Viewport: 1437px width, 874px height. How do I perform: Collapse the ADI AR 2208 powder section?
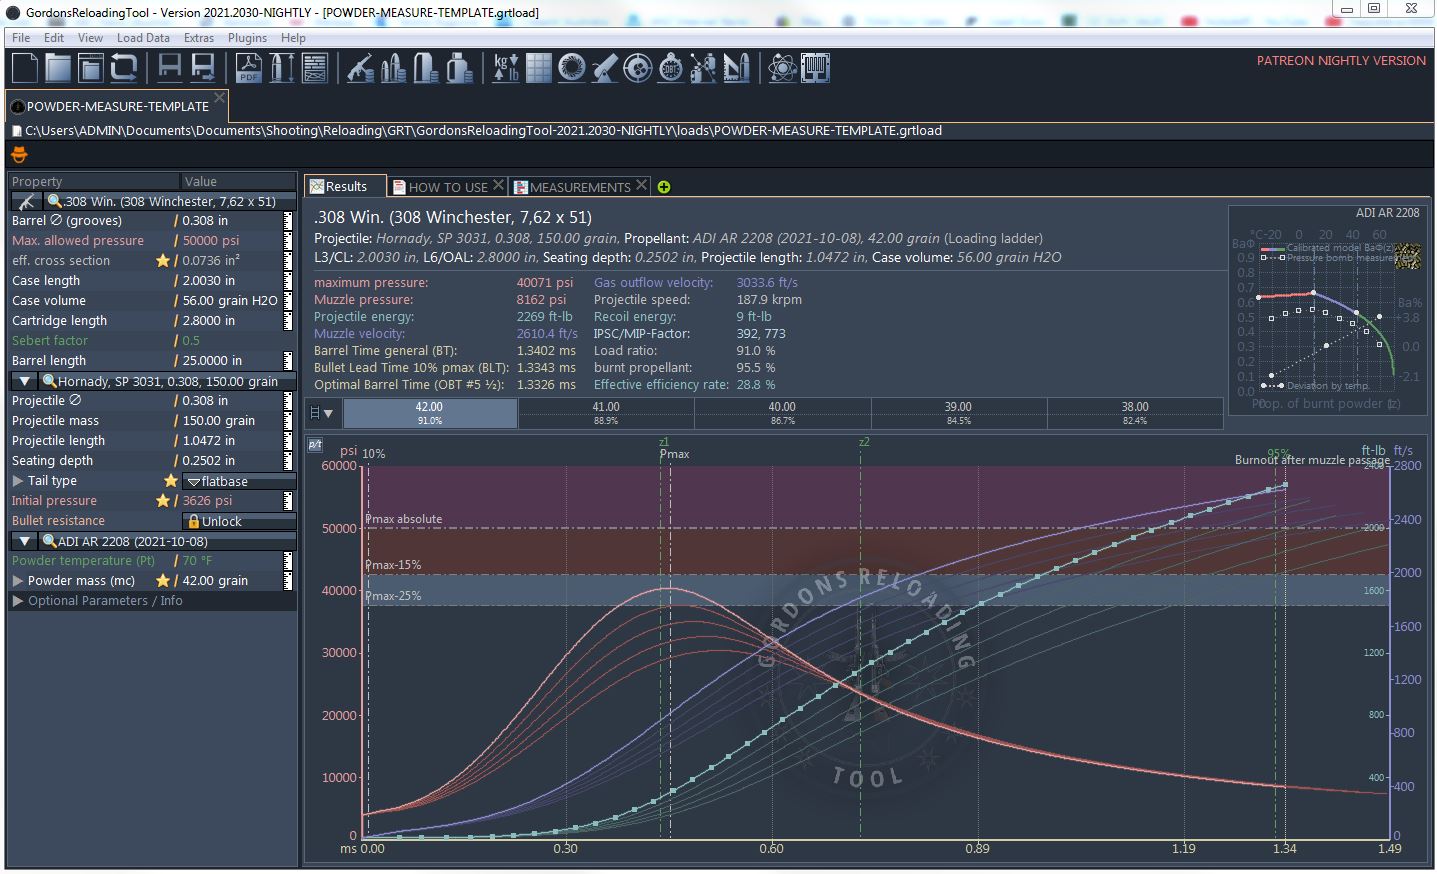(x=25, y=541)
